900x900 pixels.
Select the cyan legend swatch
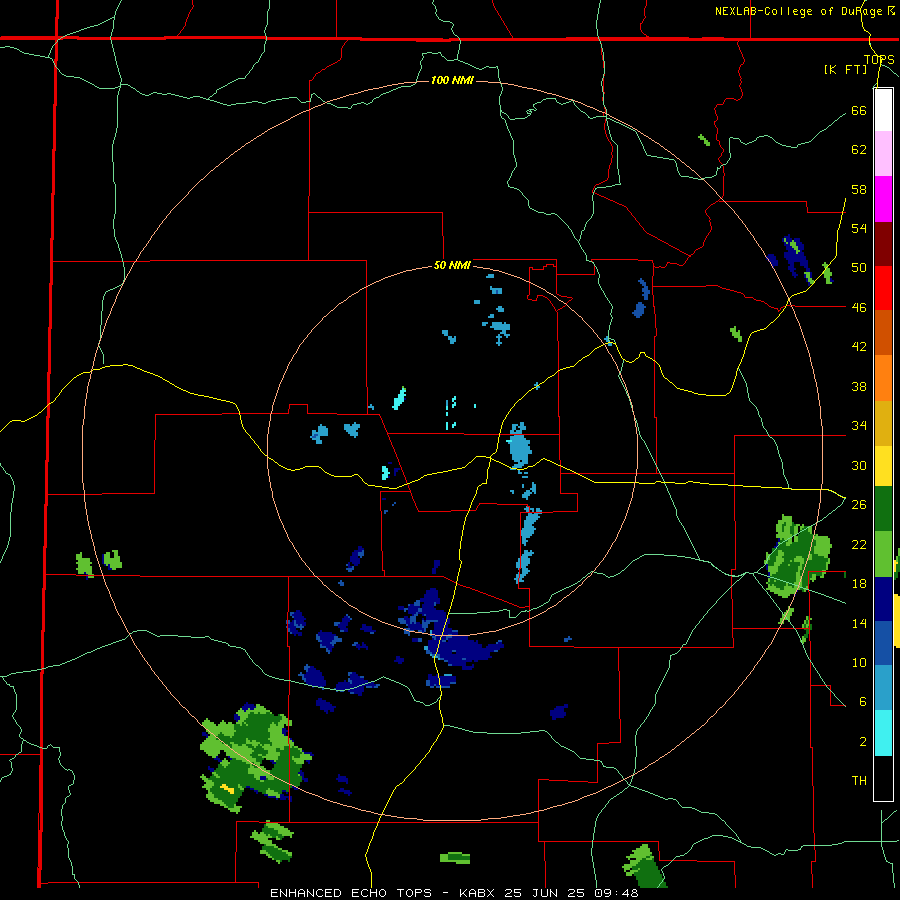(883, 733)
